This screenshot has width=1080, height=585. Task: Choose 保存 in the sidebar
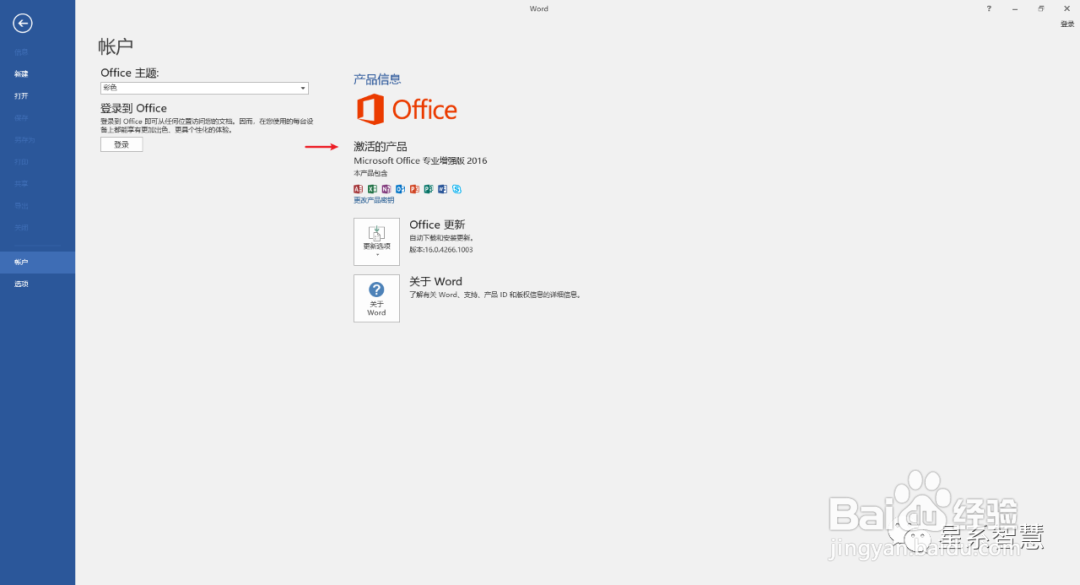pos(21,118)
